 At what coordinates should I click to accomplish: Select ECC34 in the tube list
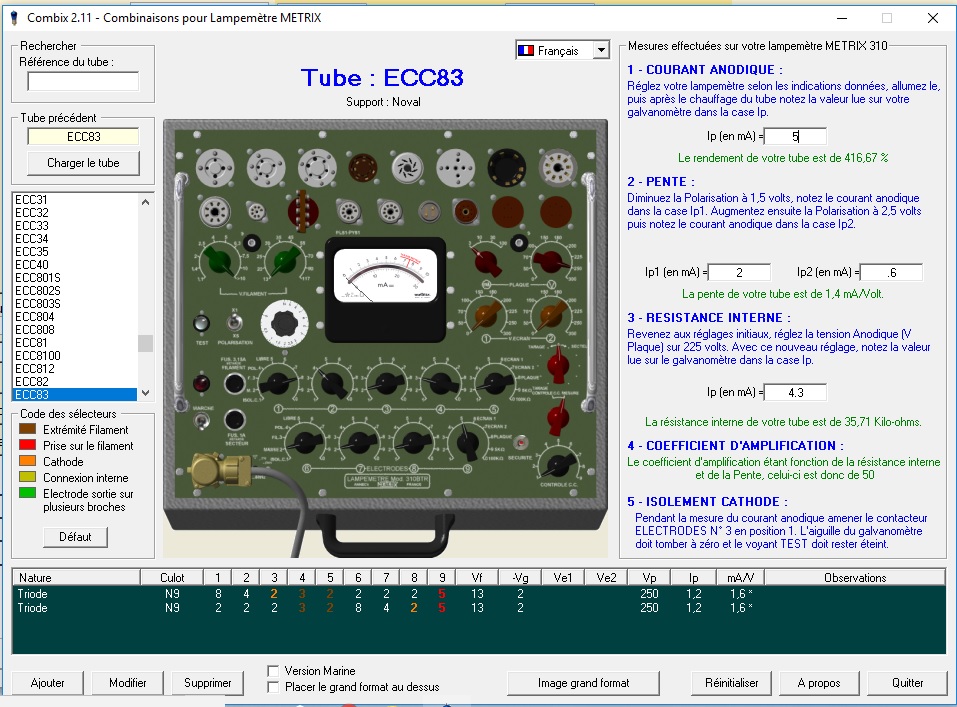tap(75, 239)
